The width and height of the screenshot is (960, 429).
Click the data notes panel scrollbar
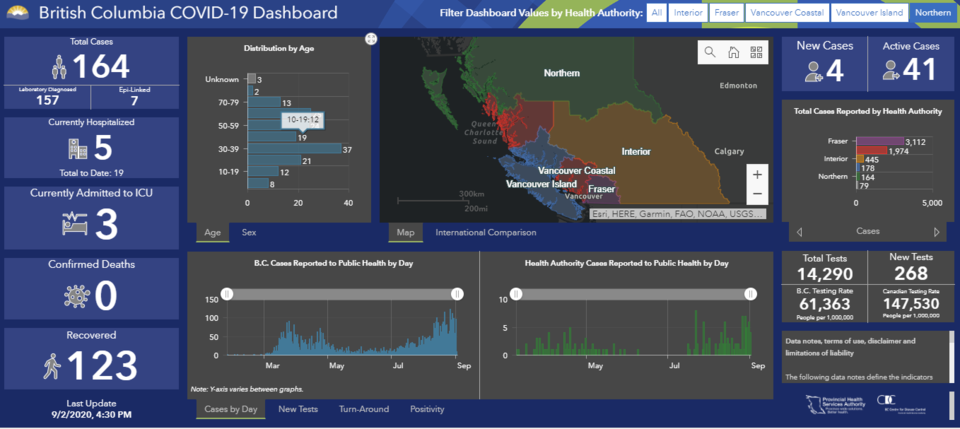pyautogui.click(x=951, y=357)
